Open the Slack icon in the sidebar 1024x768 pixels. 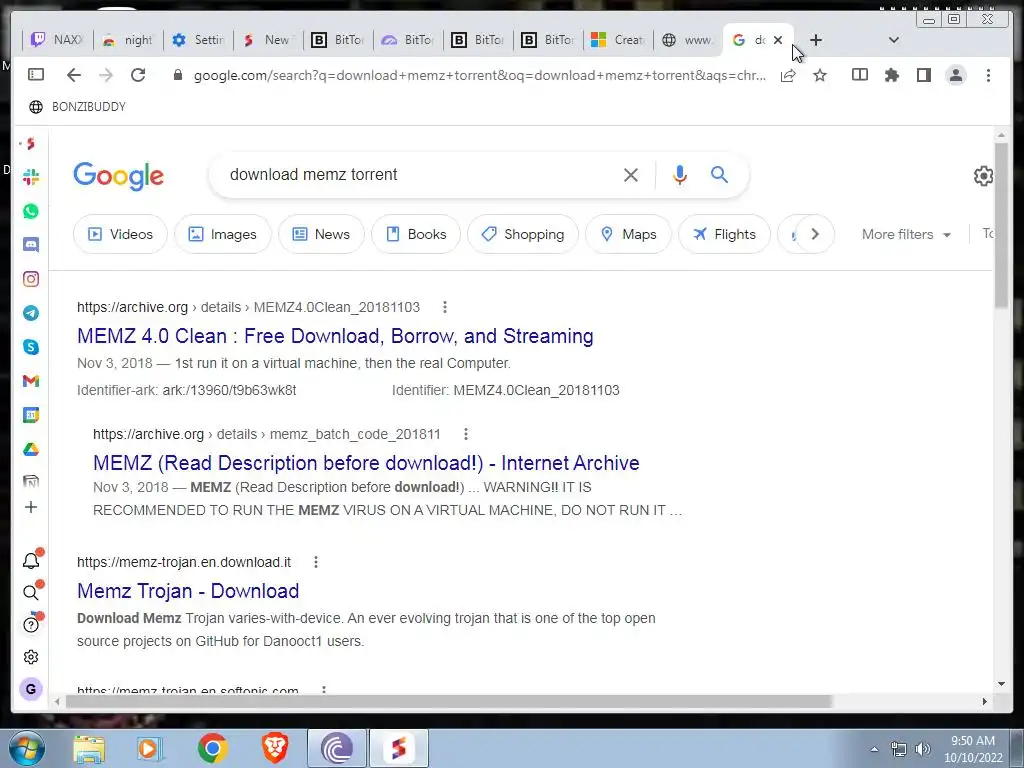pos(31,177)
